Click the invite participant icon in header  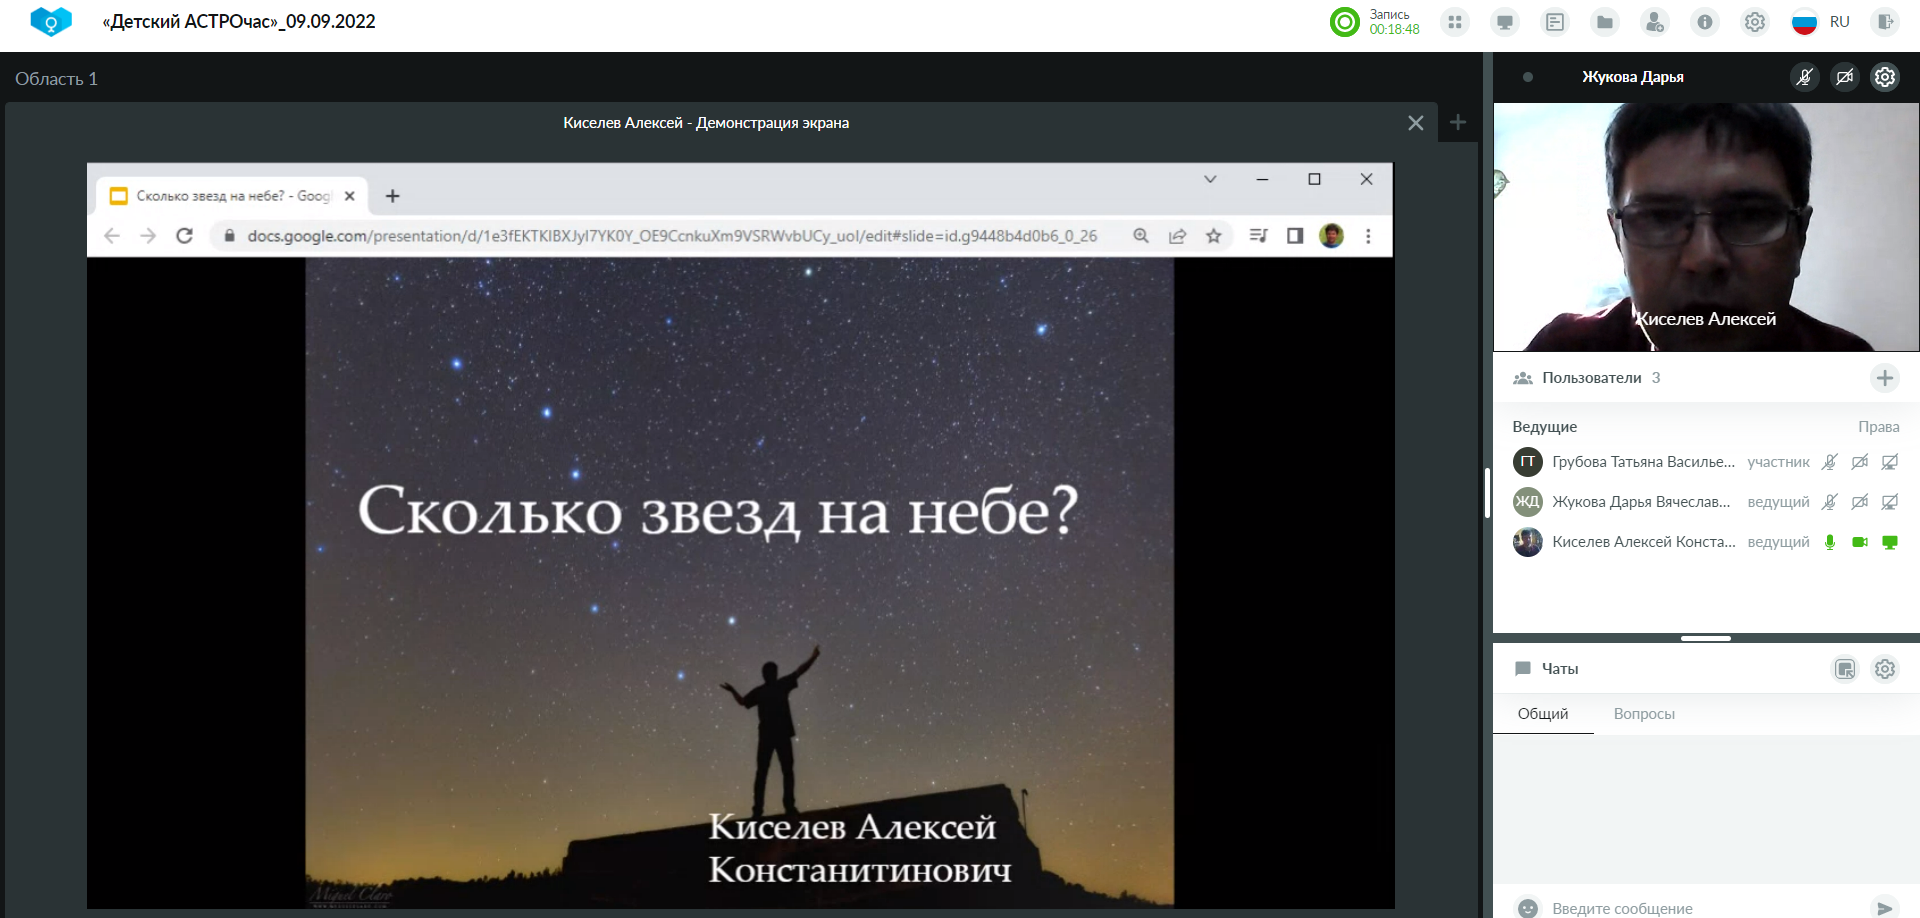point(1655,22)
